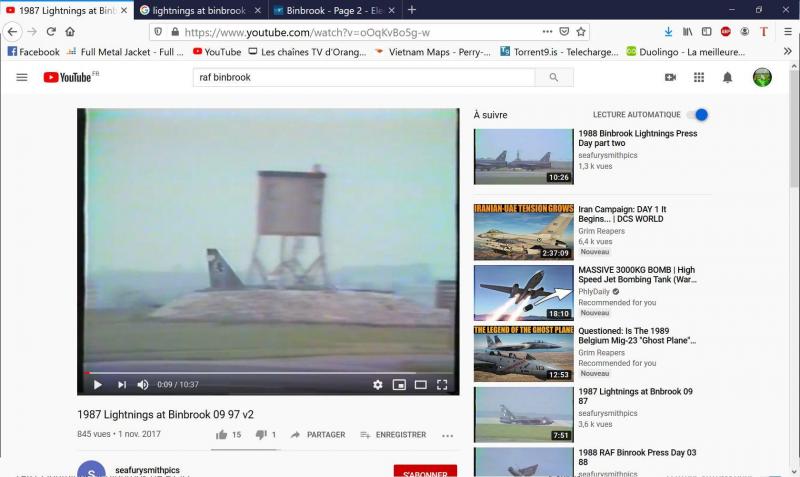The width and height of the screenshot is (800, 477).
Task: Switch to theater mode view
Action: pyautogui.click(x=420, y=385)
